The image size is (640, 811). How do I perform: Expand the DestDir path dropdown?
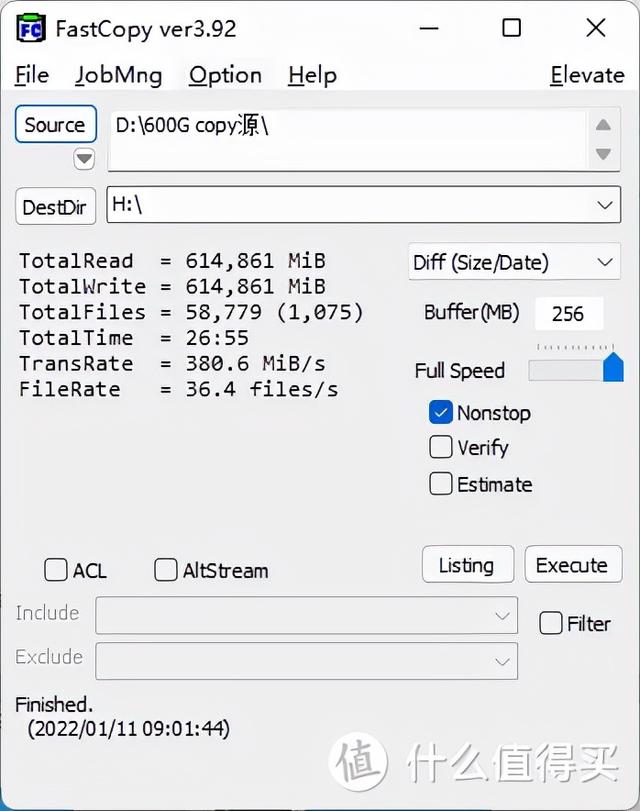604,205
